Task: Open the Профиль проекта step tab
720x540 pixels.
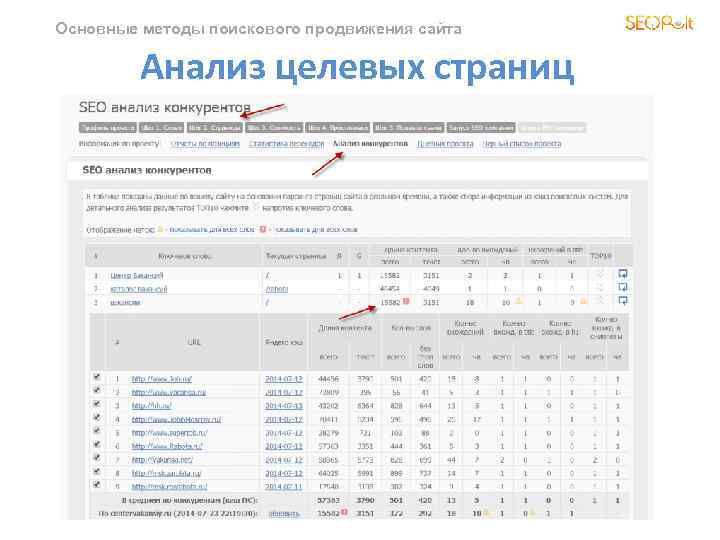Action: click(108, 128)
